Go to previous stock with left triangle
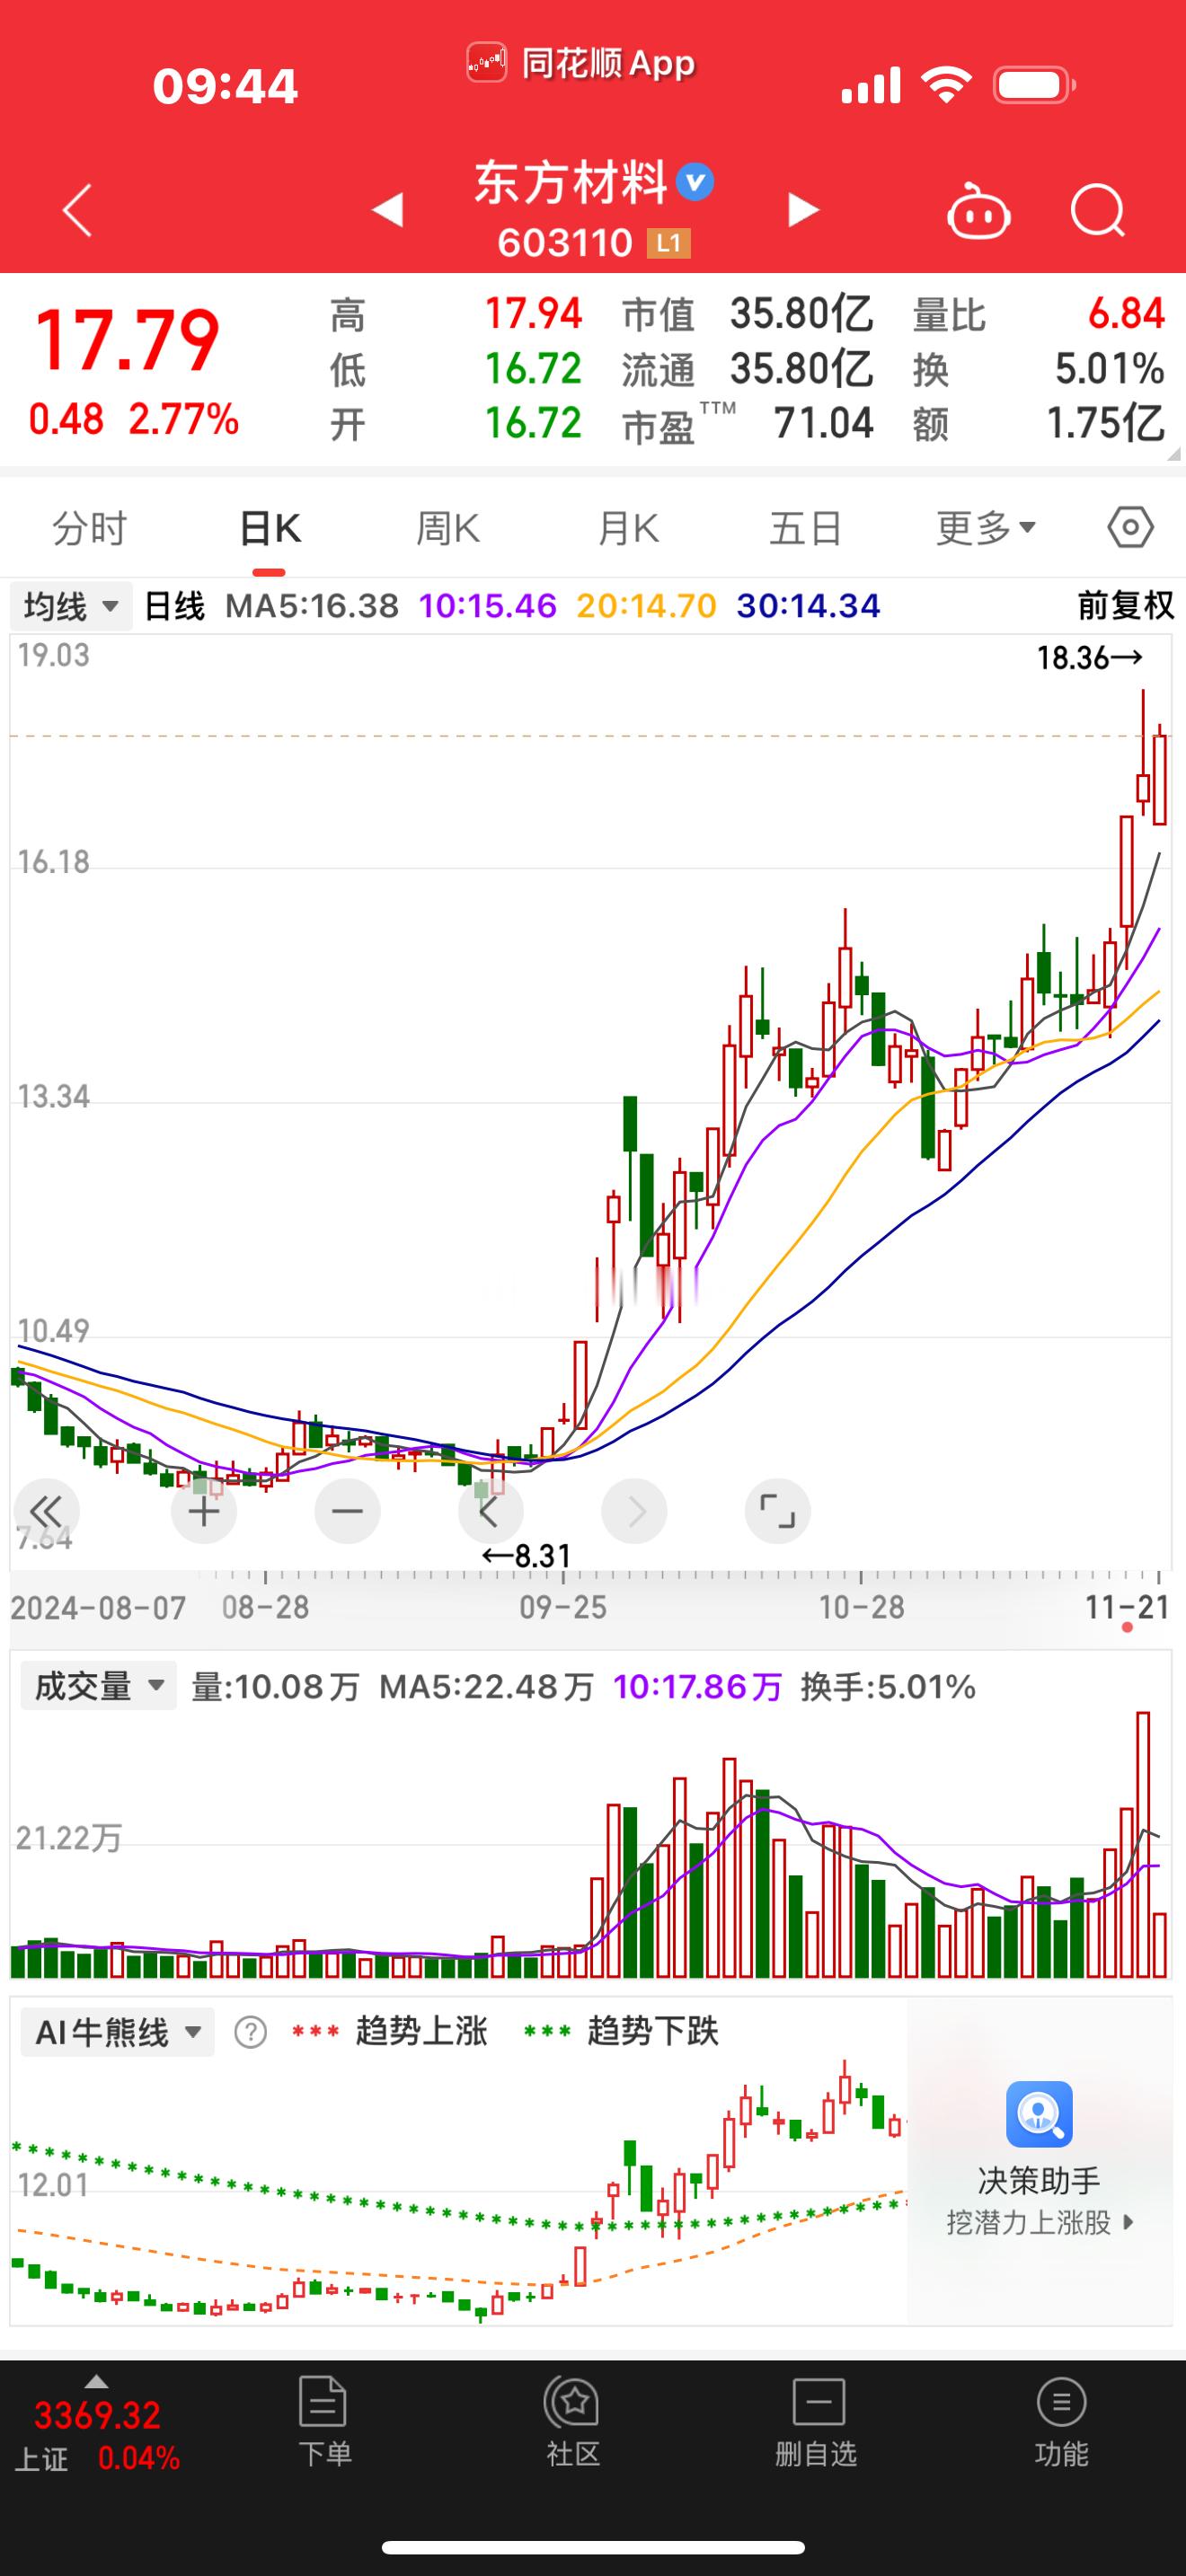Screen dimensions: 1186x2576 [388, 210]
